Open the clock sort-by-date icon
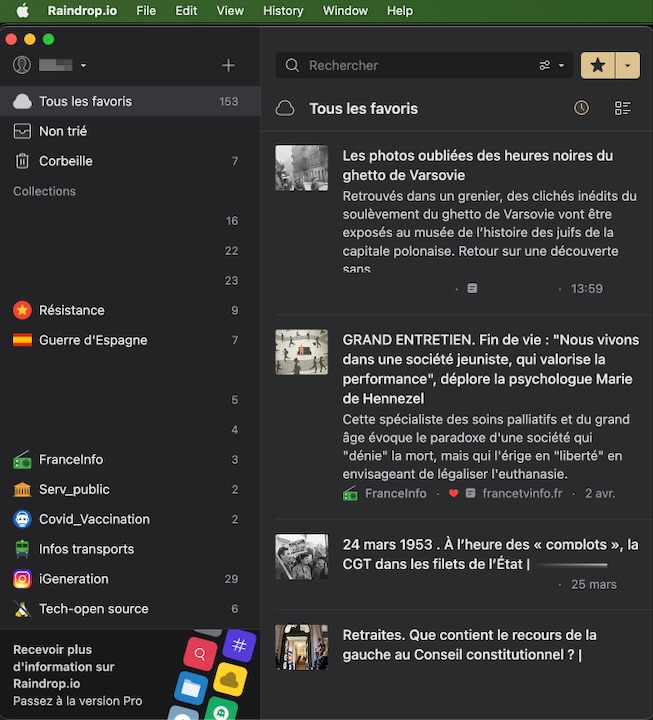 [x=581, y=108]
